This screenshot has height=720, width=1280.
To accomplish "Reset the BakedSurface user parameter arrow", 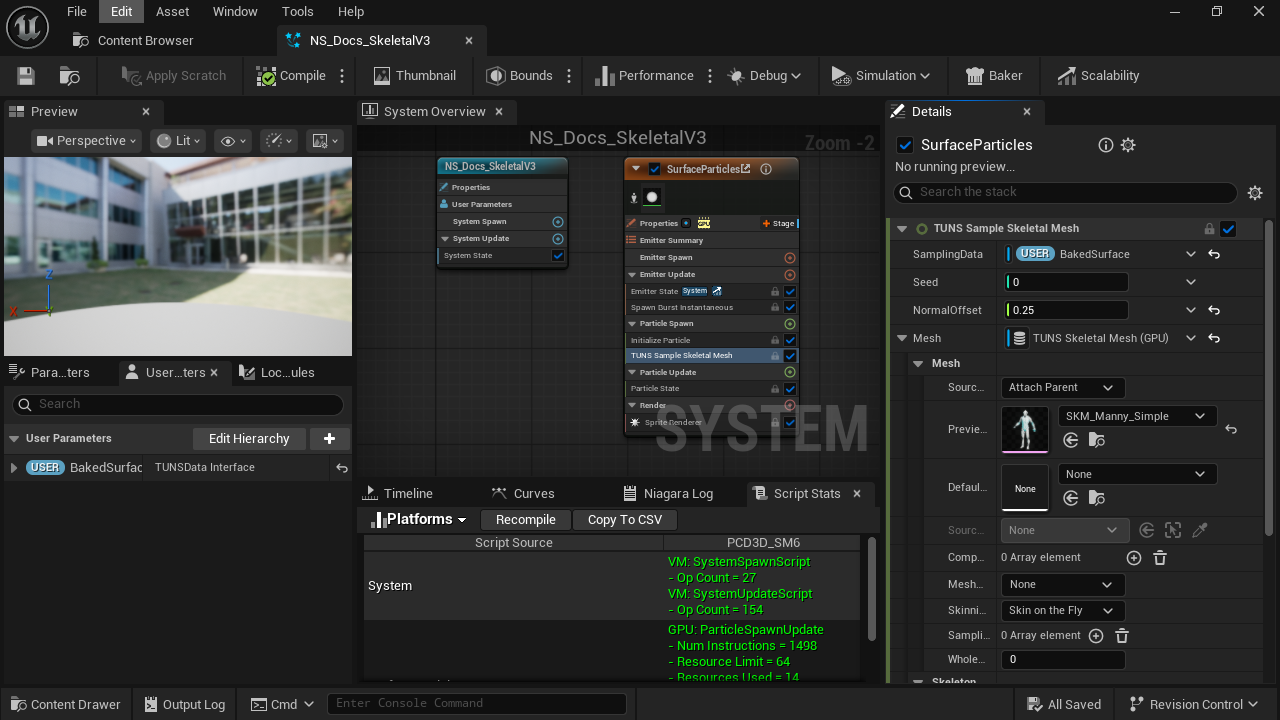I will (x=342, y=468).
